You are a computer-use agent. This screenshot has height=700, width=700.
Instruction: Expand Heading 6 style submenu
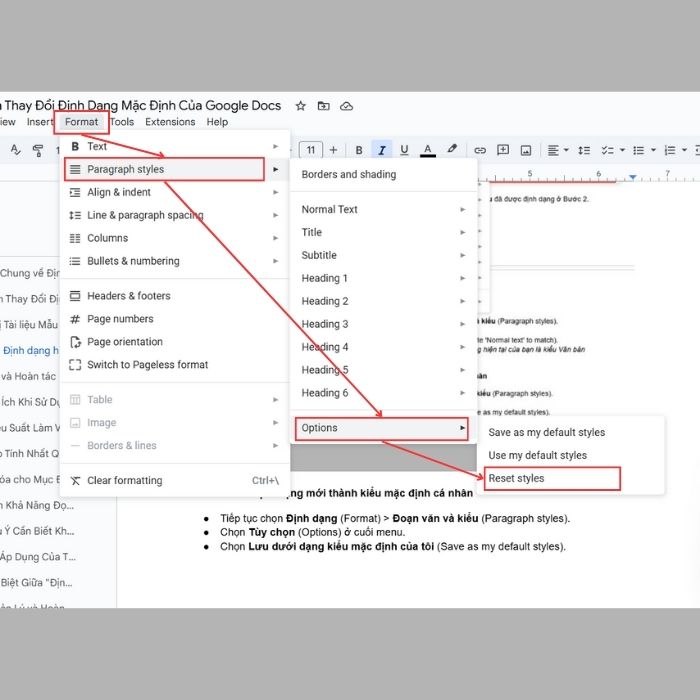(383, 393)
